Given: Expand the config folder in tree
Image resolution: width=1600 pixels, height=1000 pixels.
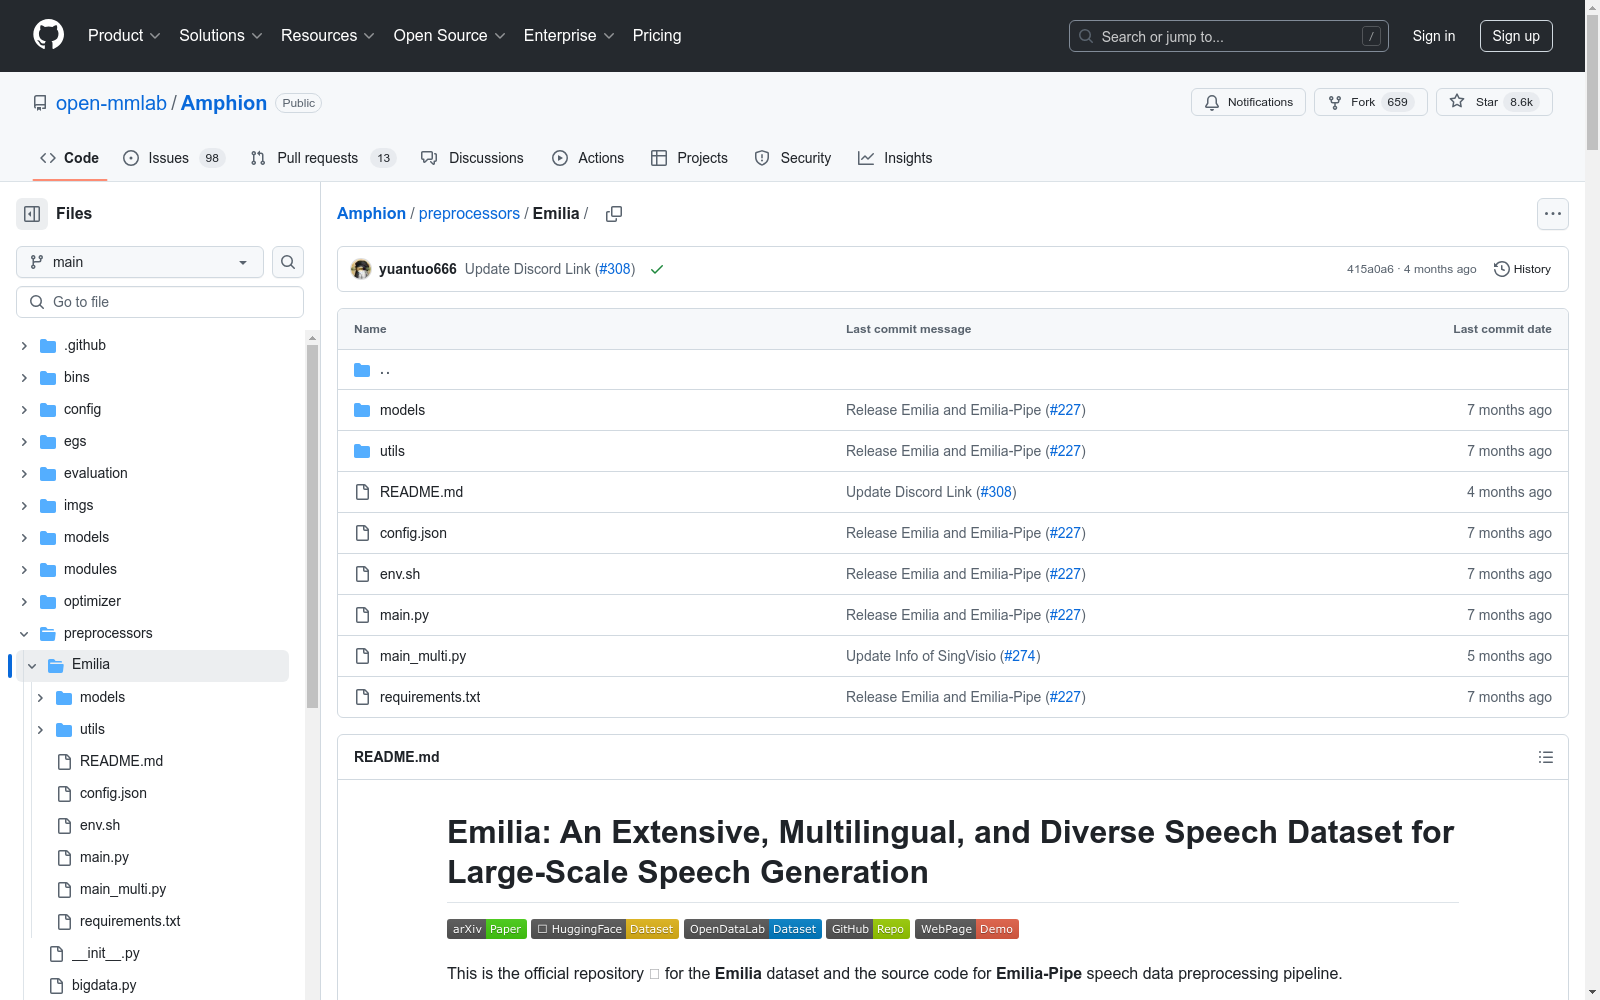Looking at the screenshot, I should (x=24, y=410).
